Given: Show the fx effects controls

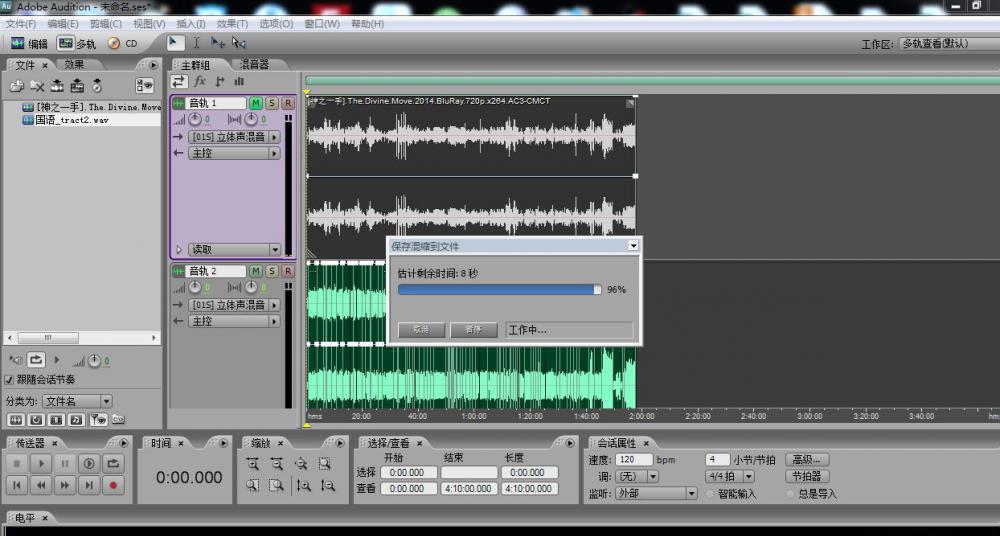Looking at the screenshot, I should (x=200, y=81).
